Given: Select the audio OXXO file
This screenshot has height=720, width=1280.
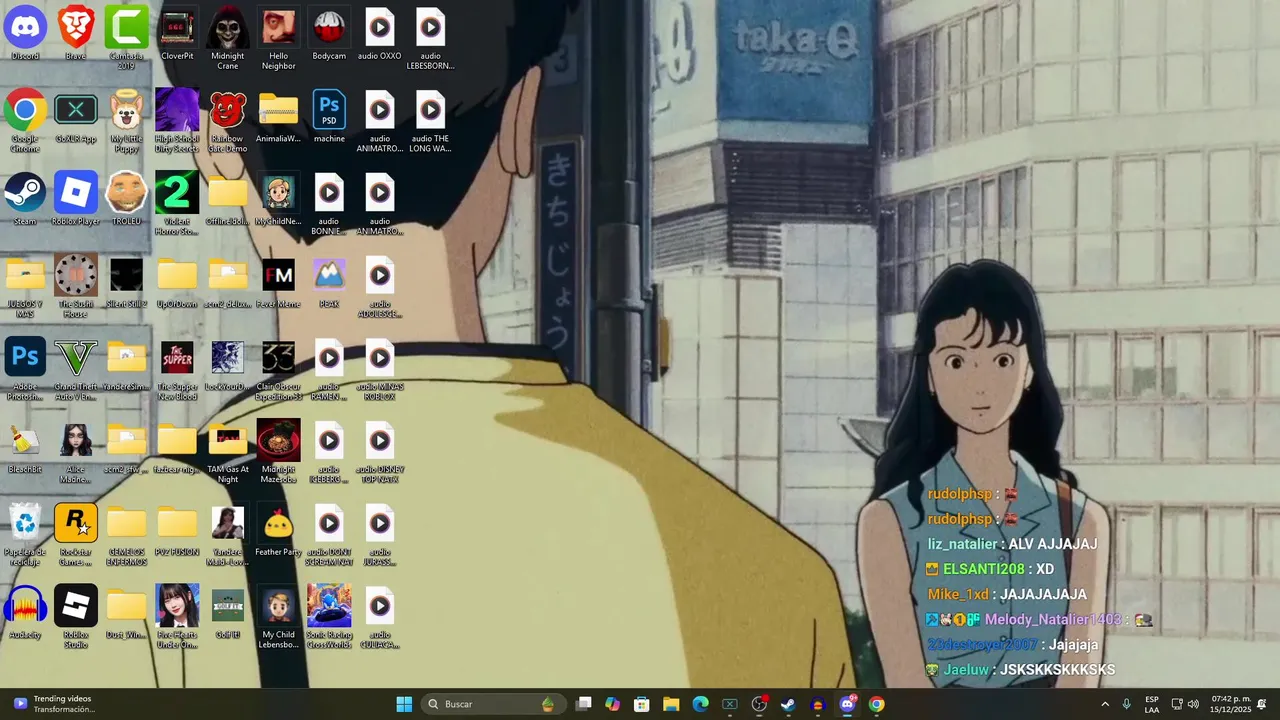Looking at the screenshot, I should coord(379,34).
